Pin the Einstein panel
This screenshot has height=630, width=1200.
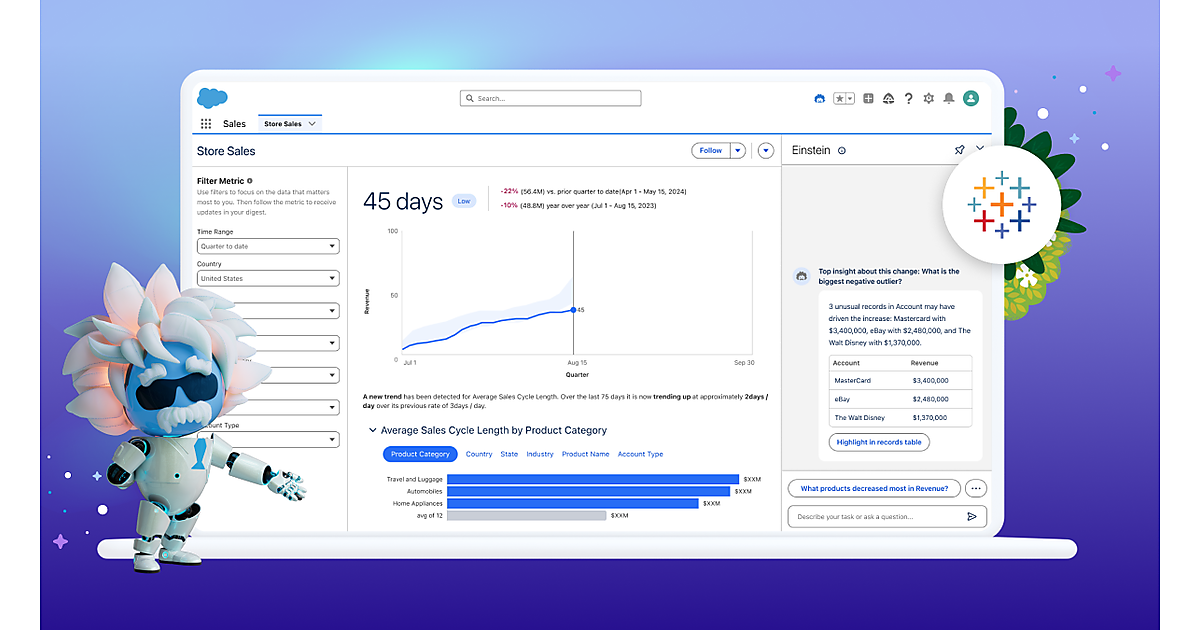(x=959, y=150)
